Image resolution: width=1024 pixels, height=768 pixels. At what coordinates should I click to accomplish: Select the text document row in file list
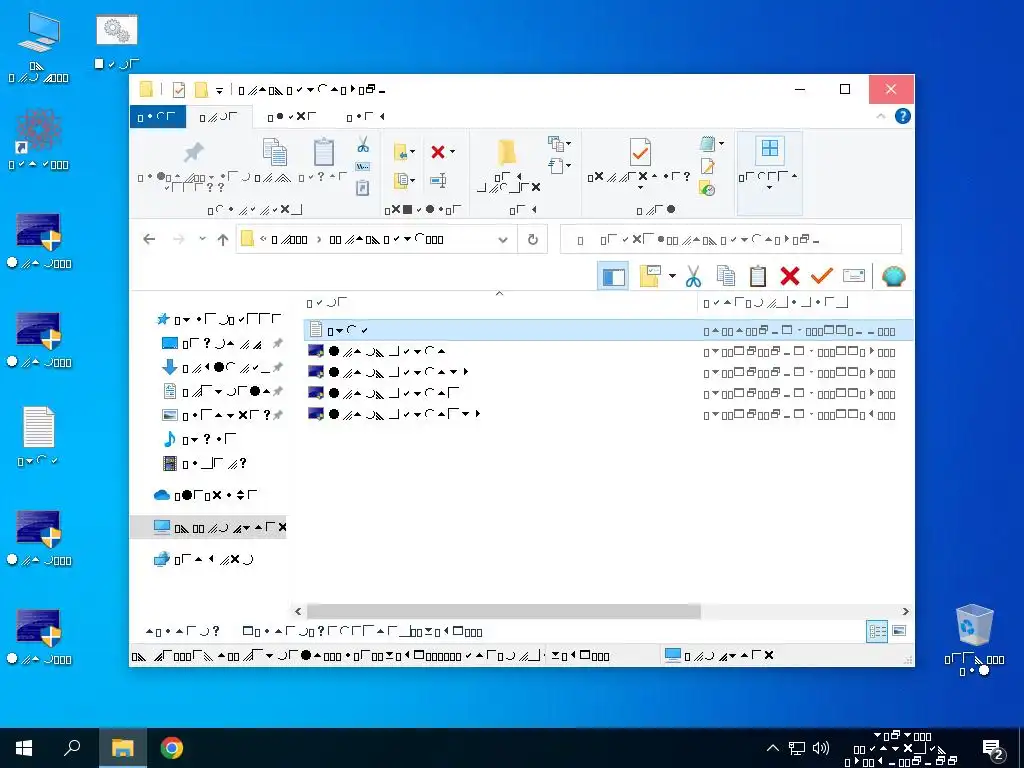point(609,330)
